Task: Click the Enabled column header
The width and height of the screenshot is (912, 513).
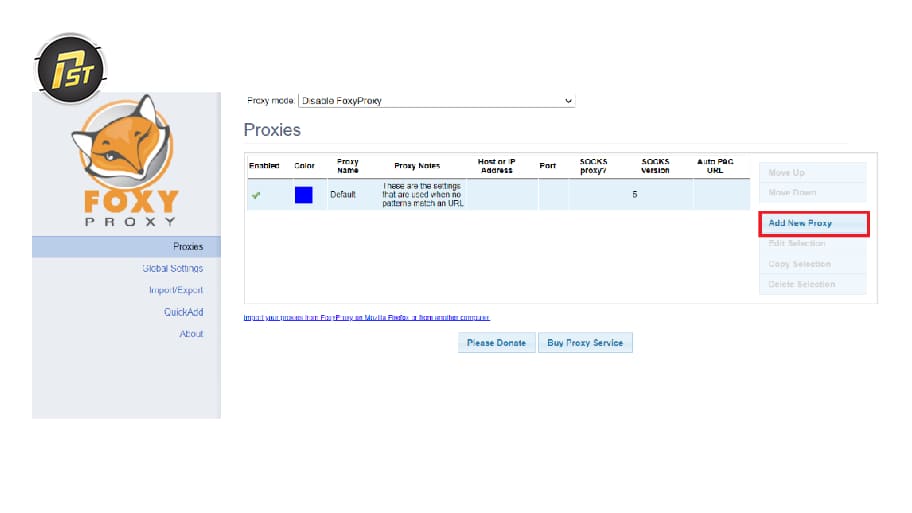Action: pos(264,166)
